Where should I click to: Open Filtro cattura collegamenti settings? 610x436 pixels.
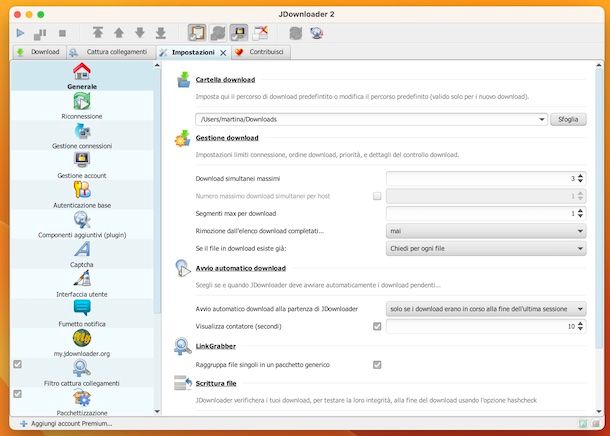tap(82, 373)
